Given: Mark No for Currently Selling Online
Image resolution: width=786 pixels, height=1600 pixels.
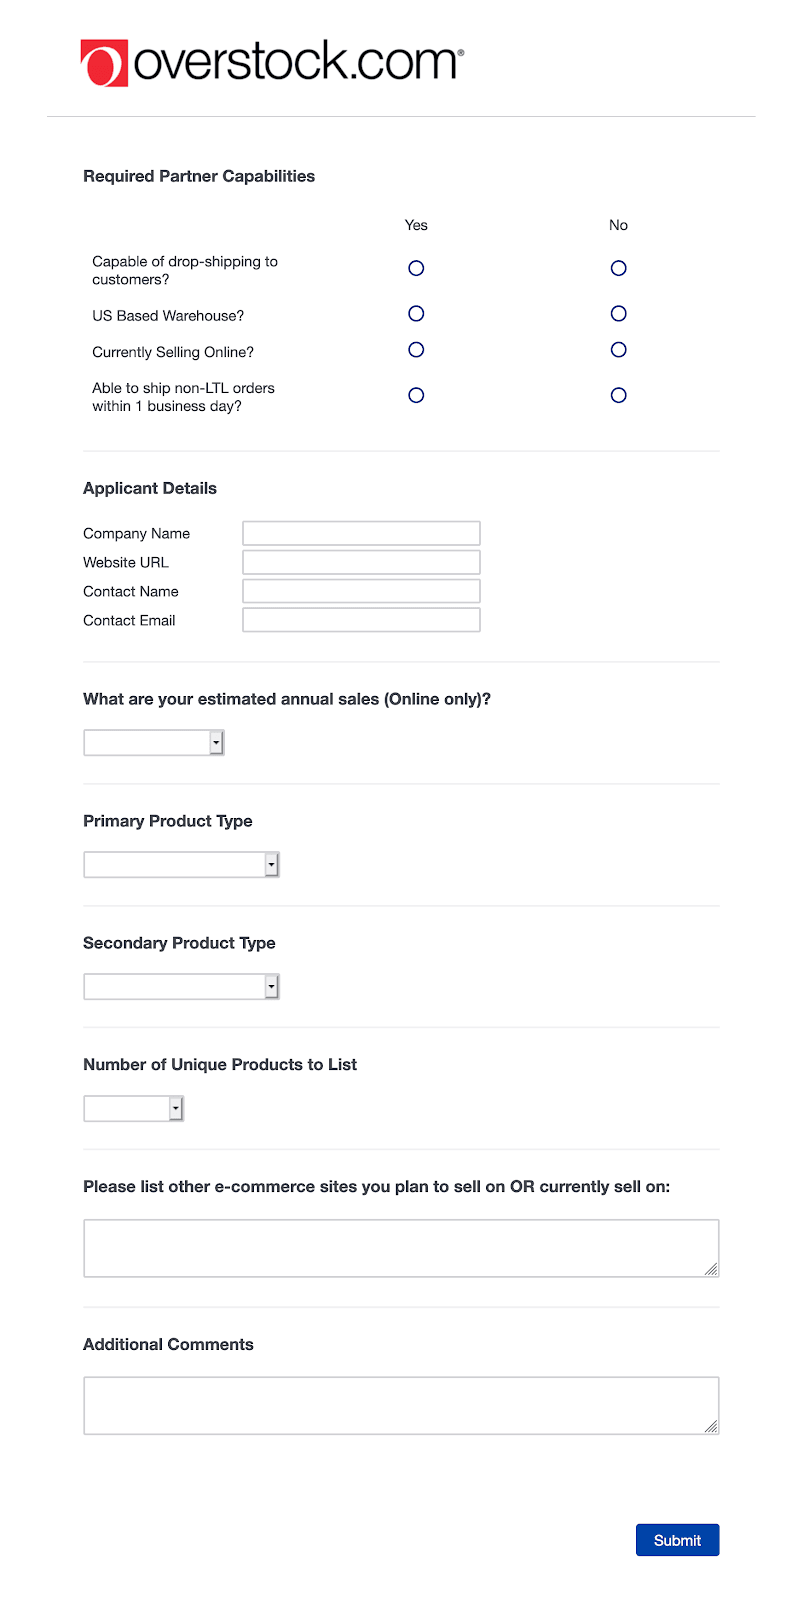Looking at the screenshot, I should (618, 350).
